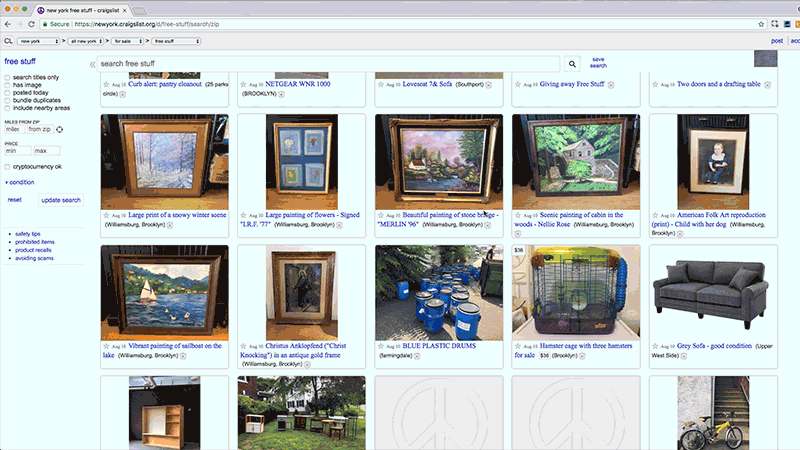This screenshot has width=800, height=450.
Task: Favorite the BLUE PLASTIC DRUMS listing star
Action: [379, 346]
